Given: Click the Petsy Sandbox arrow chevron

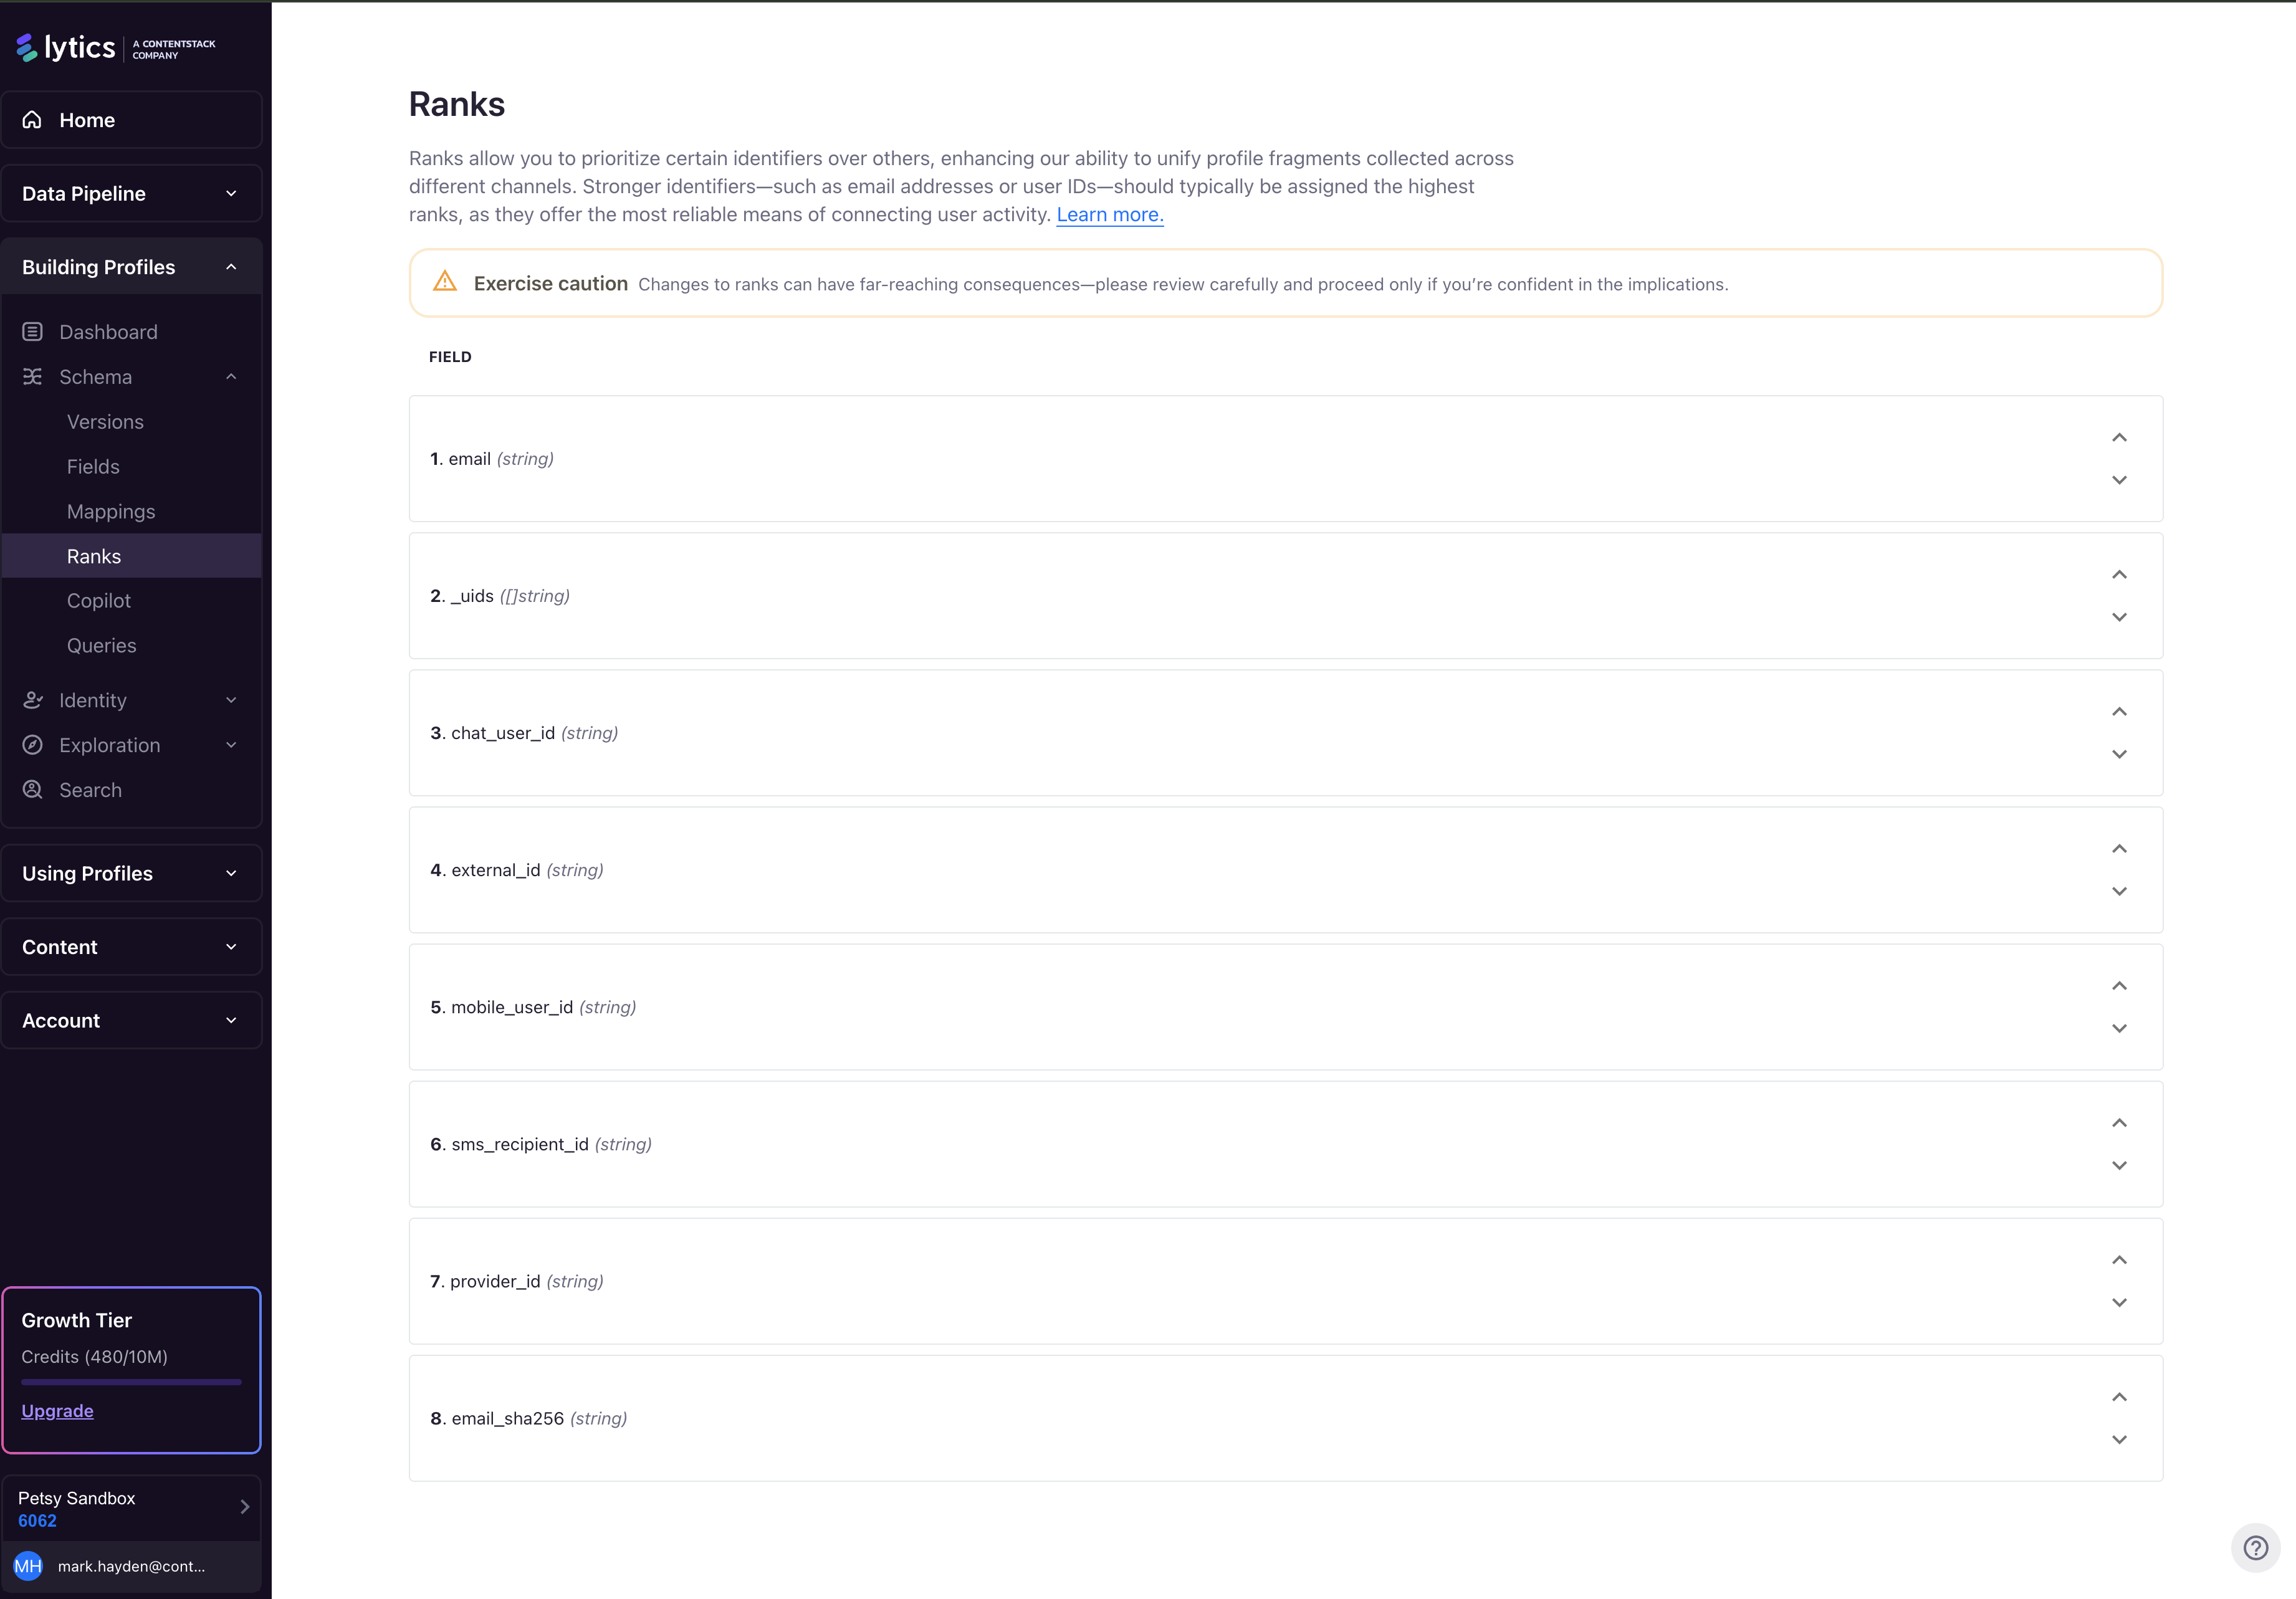Looking at the screenshot, I should pos(244,1507).
